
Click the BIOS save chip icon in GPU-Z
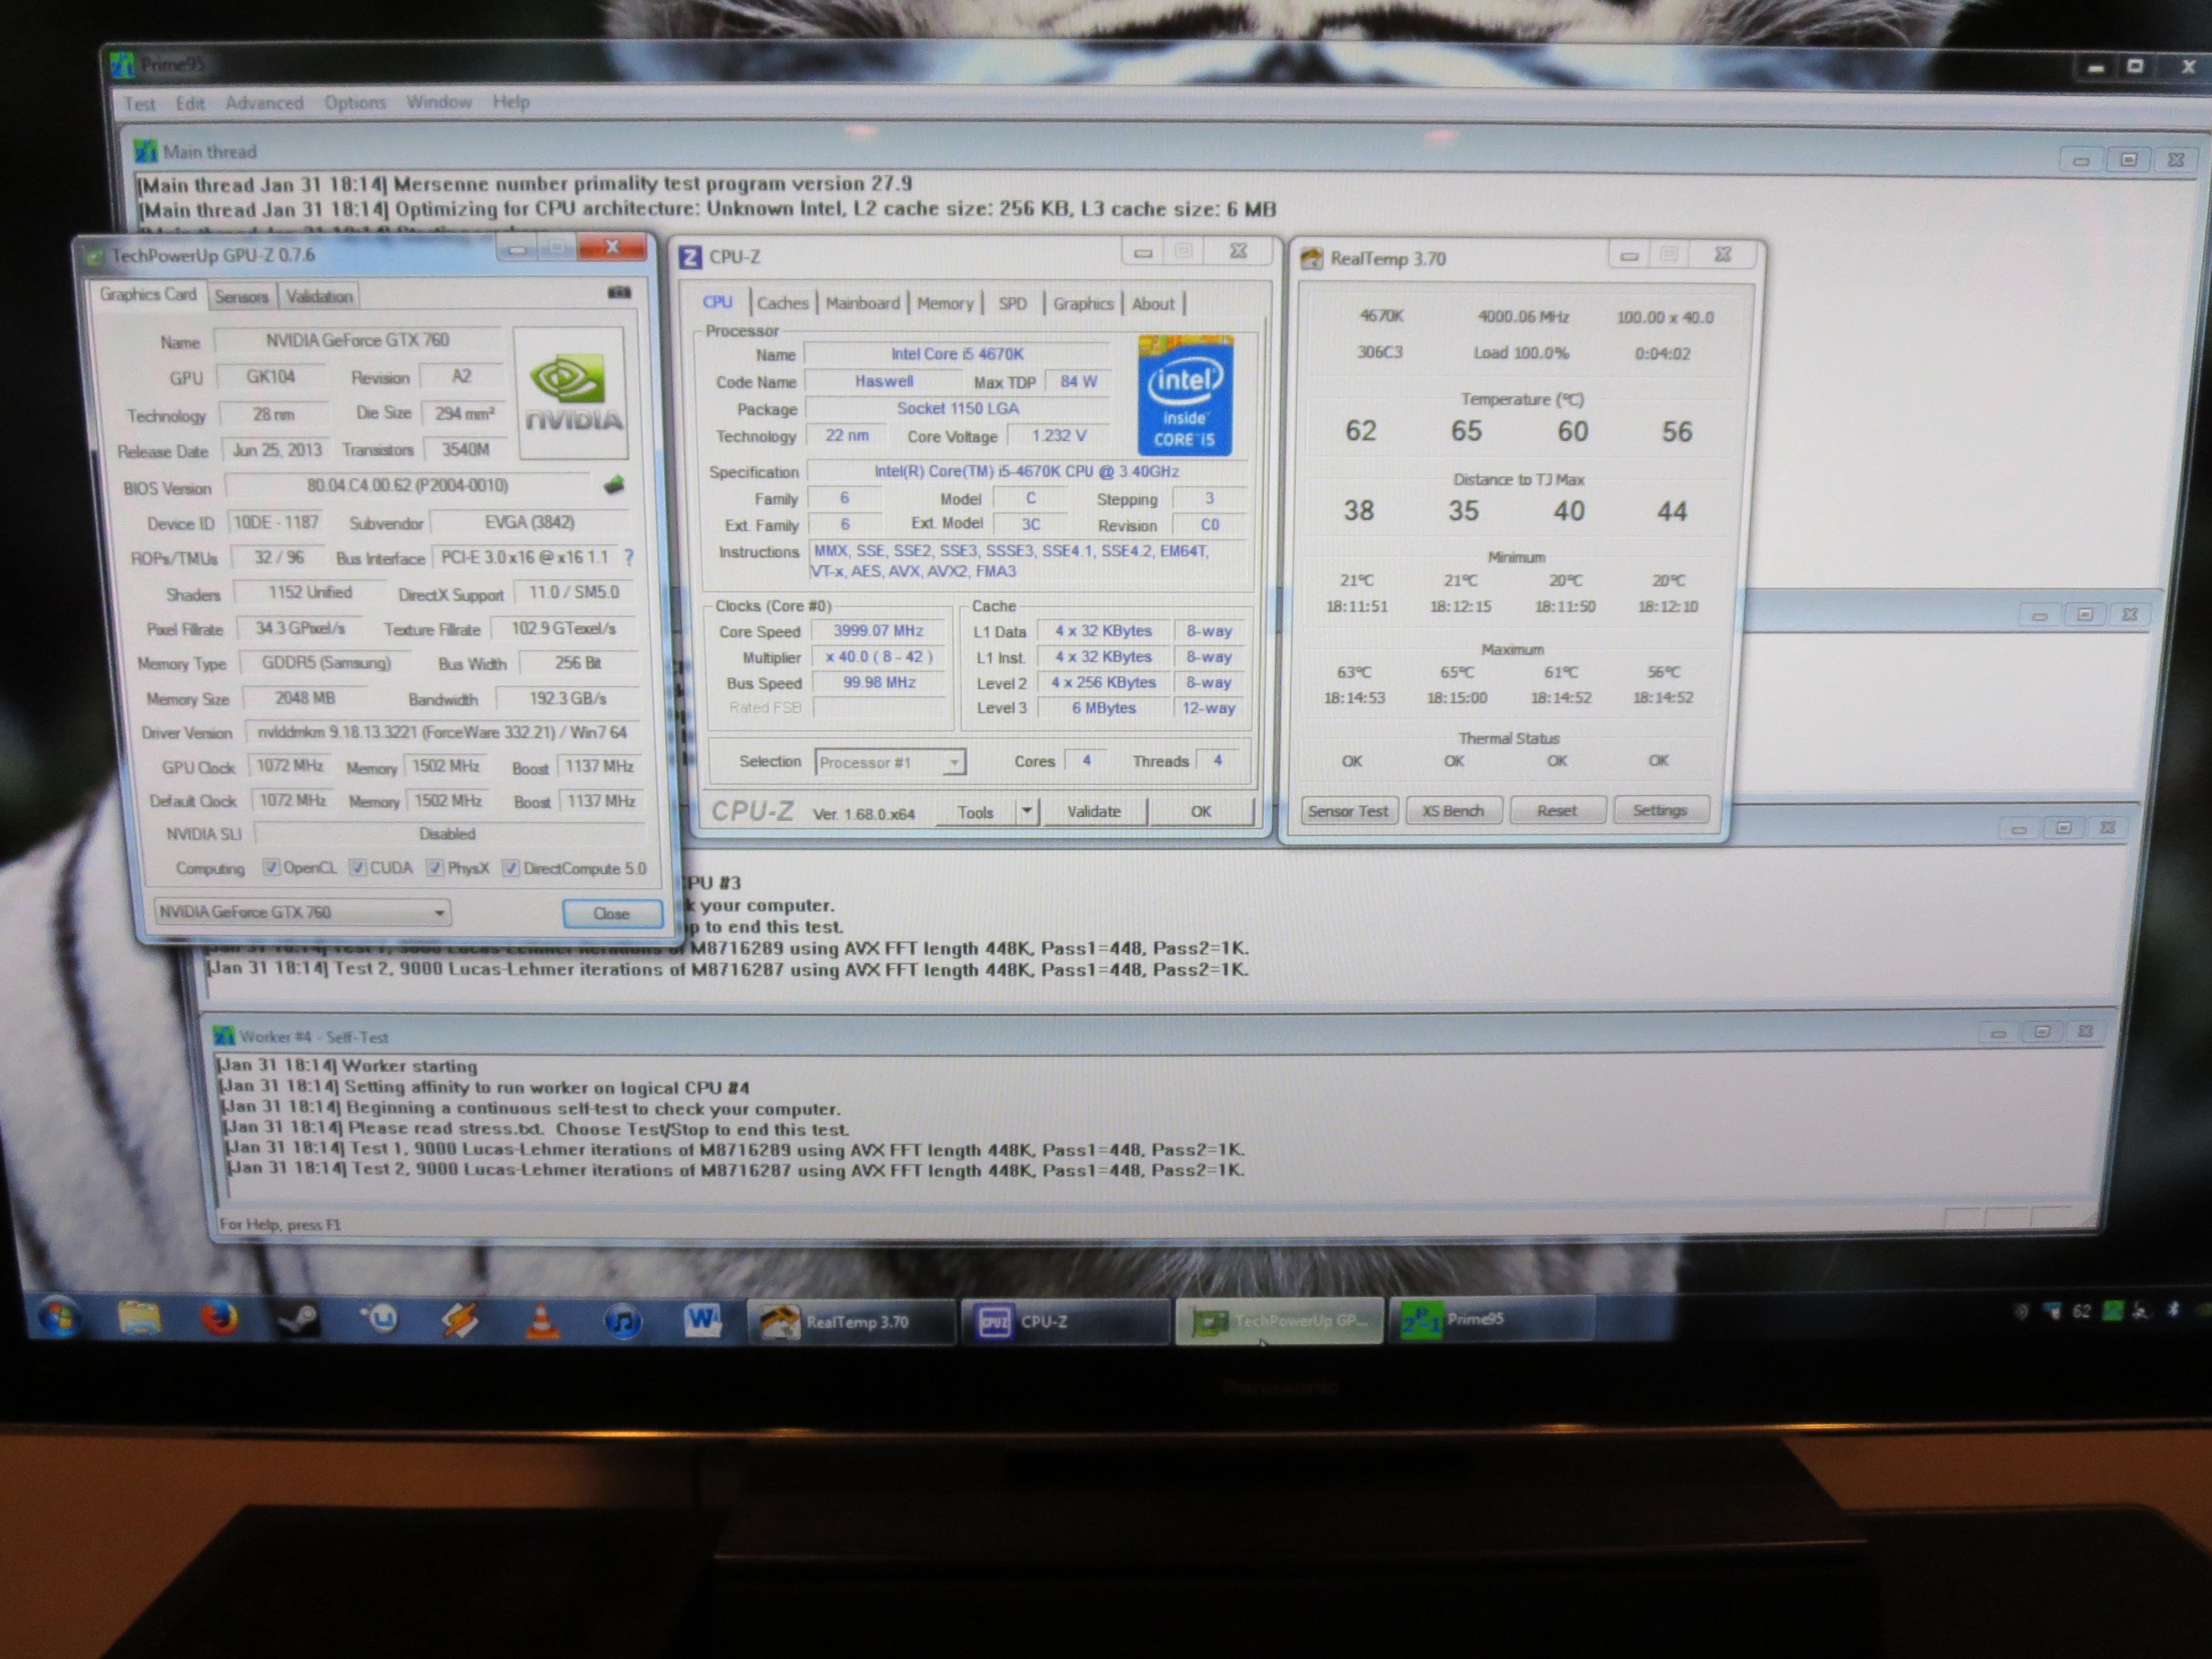pos(613,485)
